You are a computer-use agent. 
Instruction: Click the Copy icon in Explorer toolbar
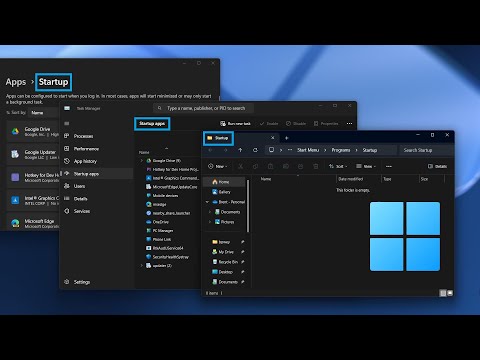tap(255, 166)
